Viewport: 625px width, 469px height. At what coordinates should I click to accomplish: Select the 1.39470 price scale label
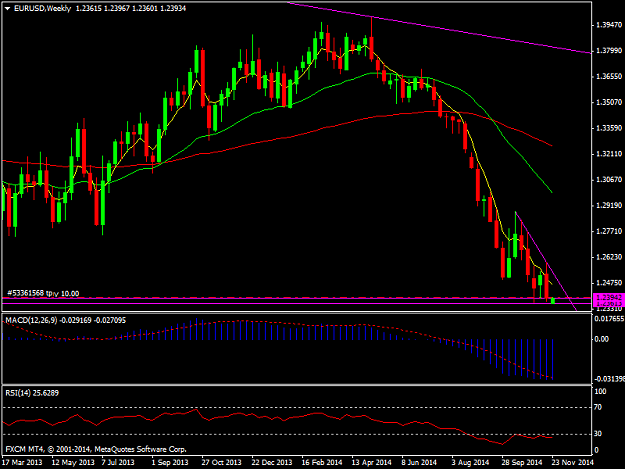click(608, 25)
